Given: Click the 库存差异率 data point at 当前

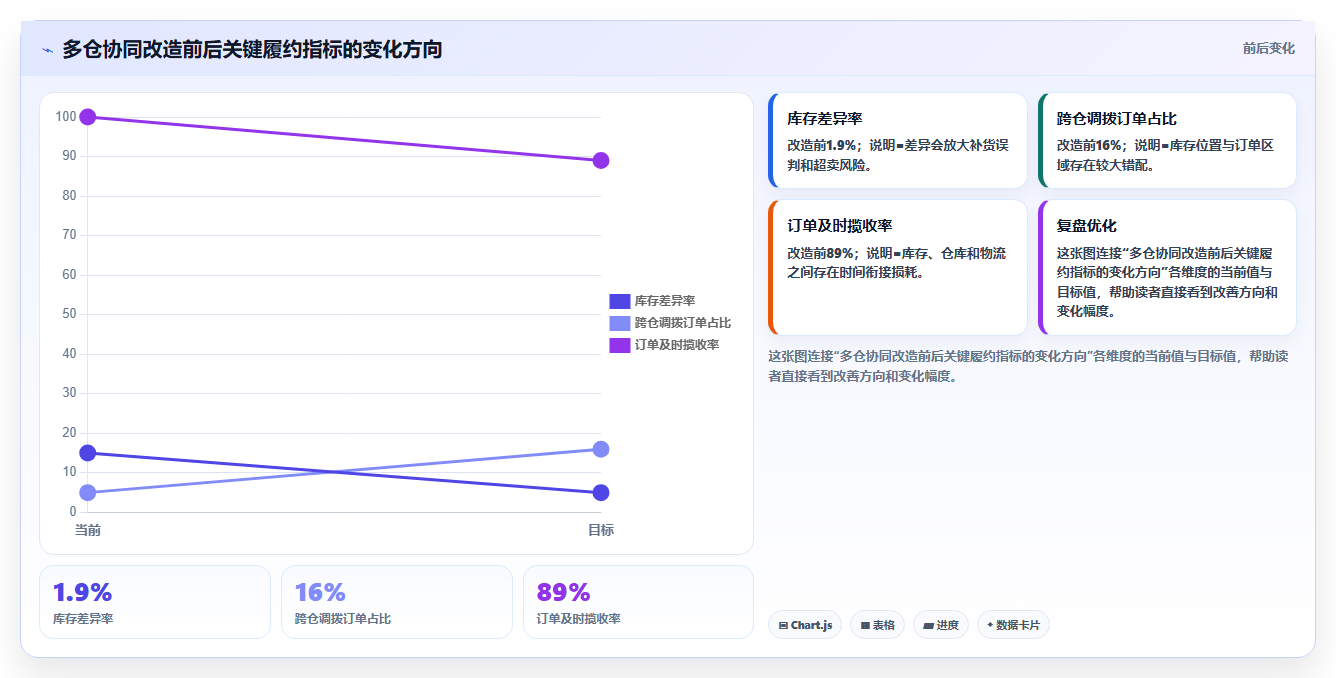Looking at the screenshot, I should [x=88, y=453].
